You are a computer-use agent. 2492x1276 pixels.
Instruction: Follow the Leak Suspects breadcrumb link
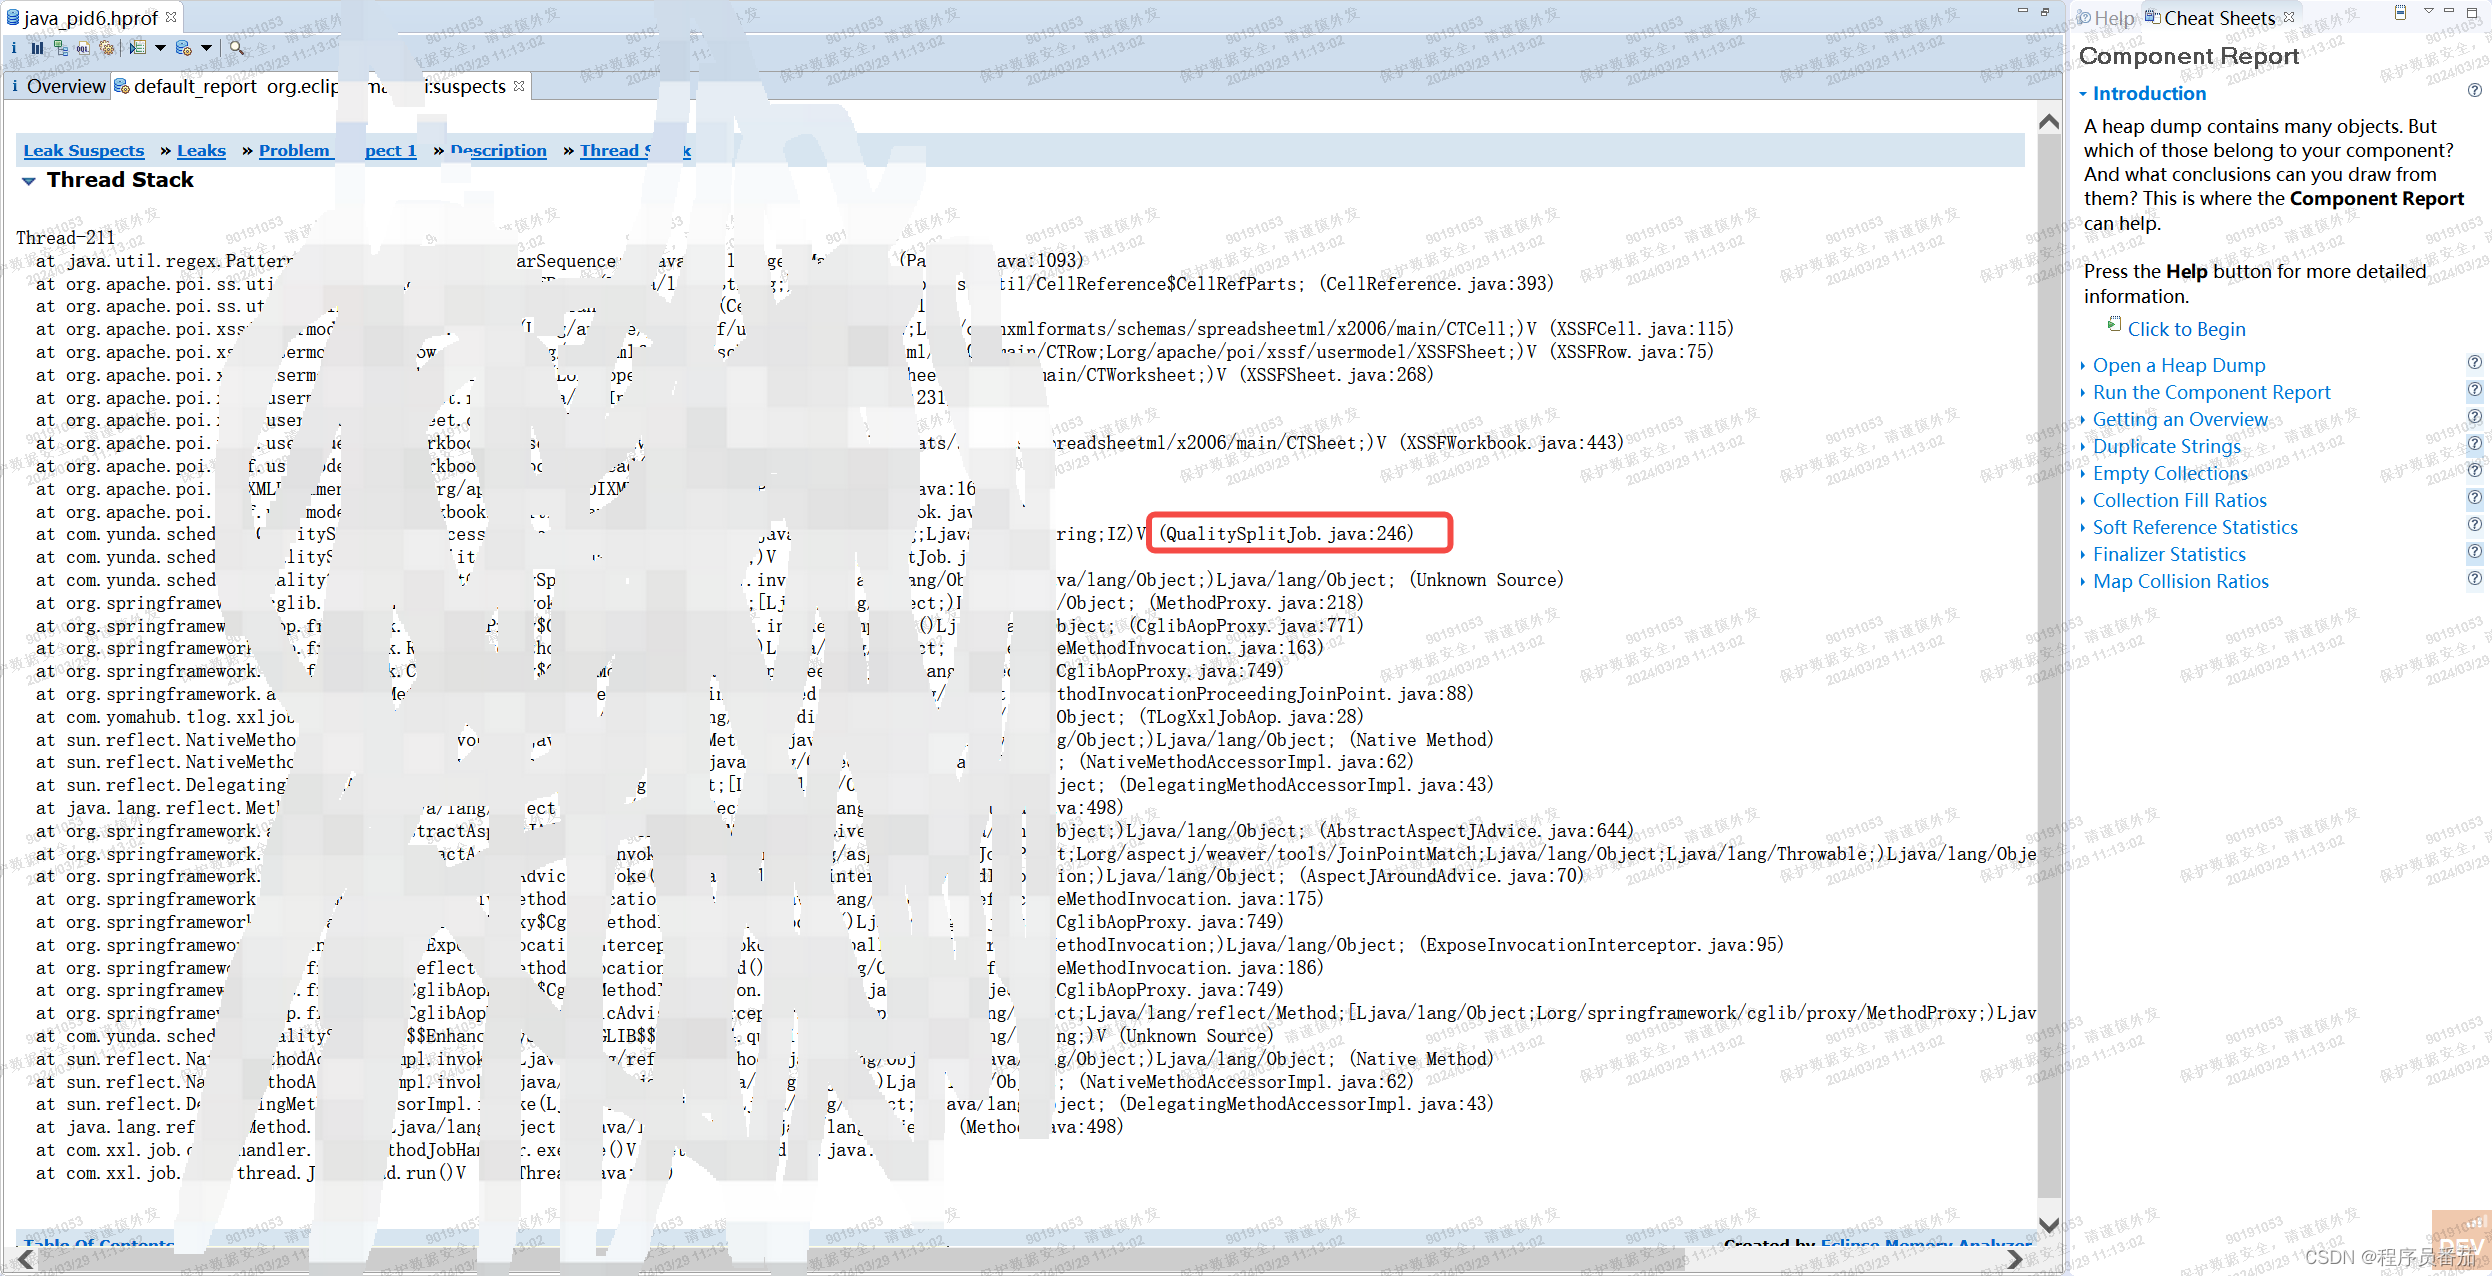tap(83, 150)
